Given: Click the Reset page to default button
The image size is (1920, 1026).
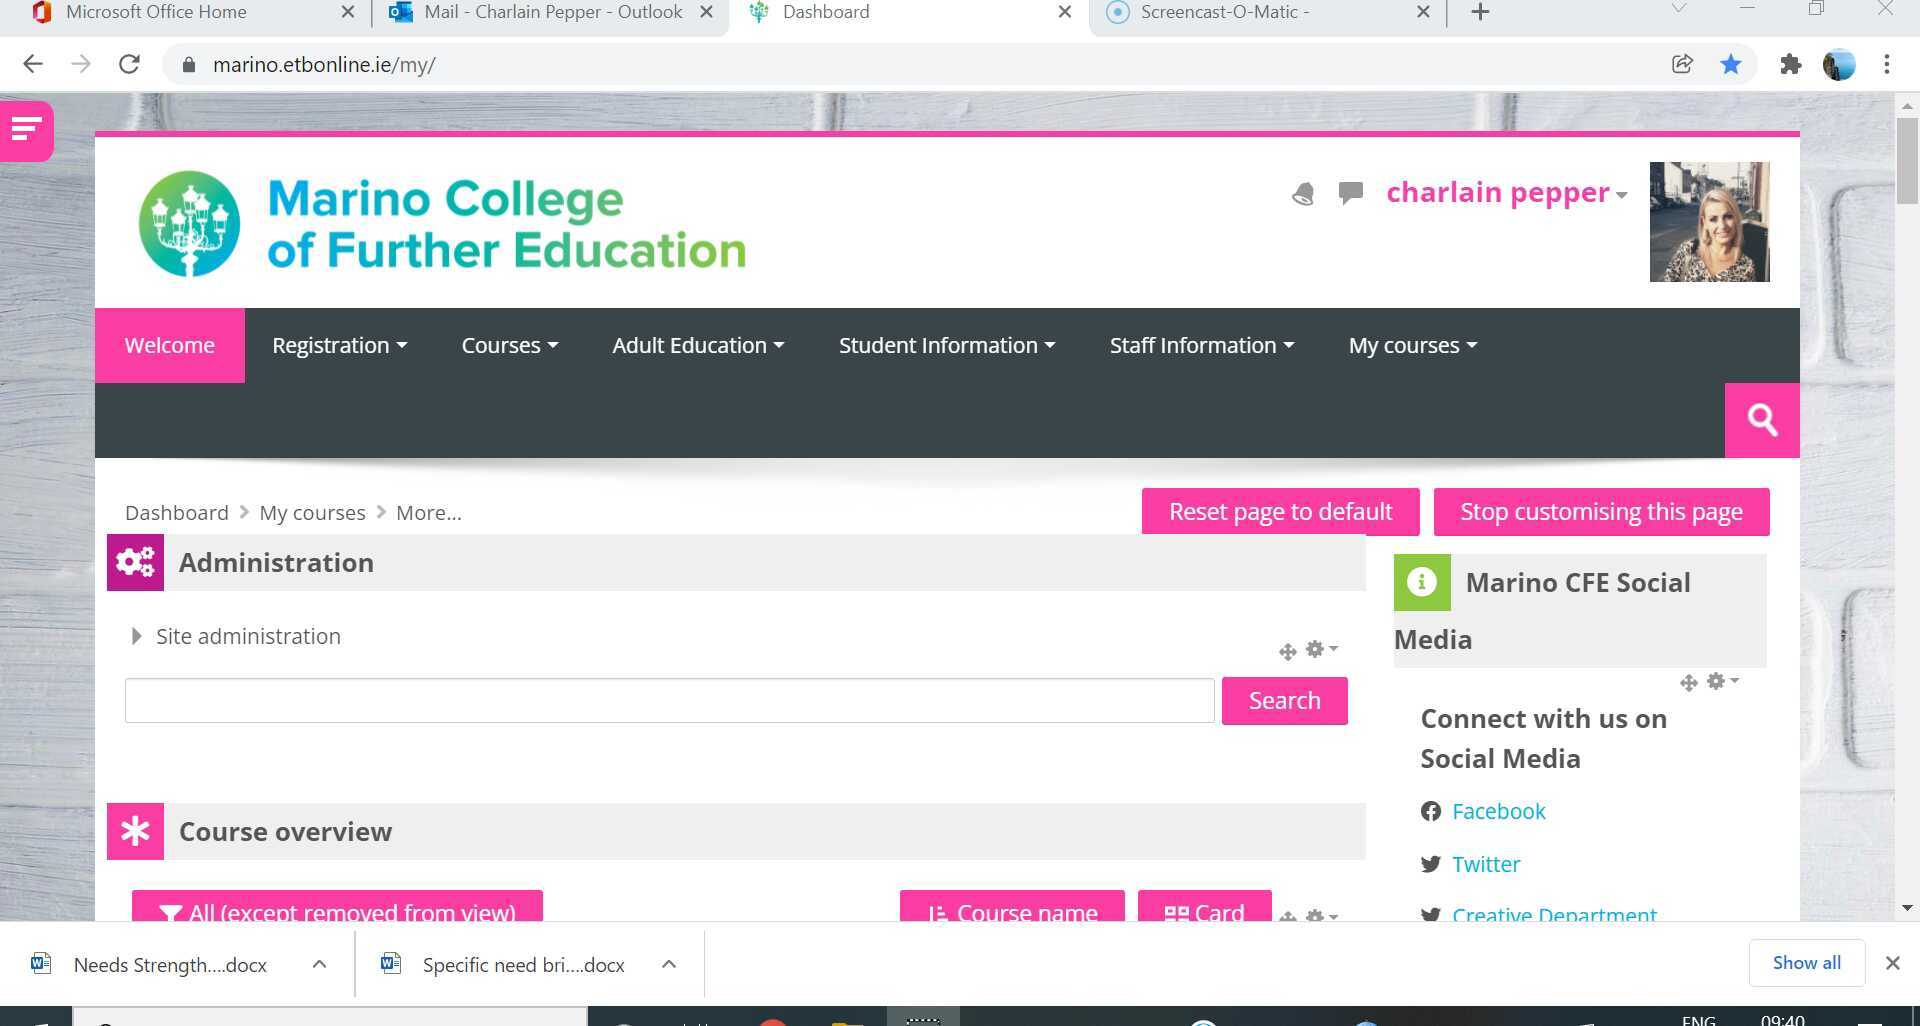Looking at the screenshot, I should click(1280, 511).
